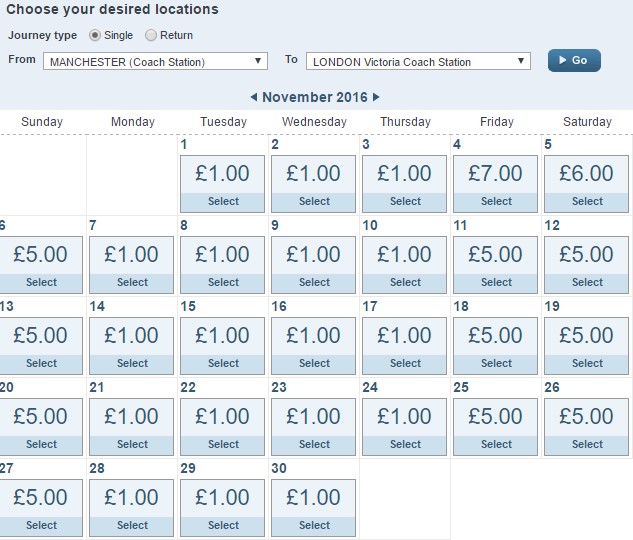Choose the £5.00 fare on November 27
The height and width of the screenshot is (540, 633).
tap(40, 508)
